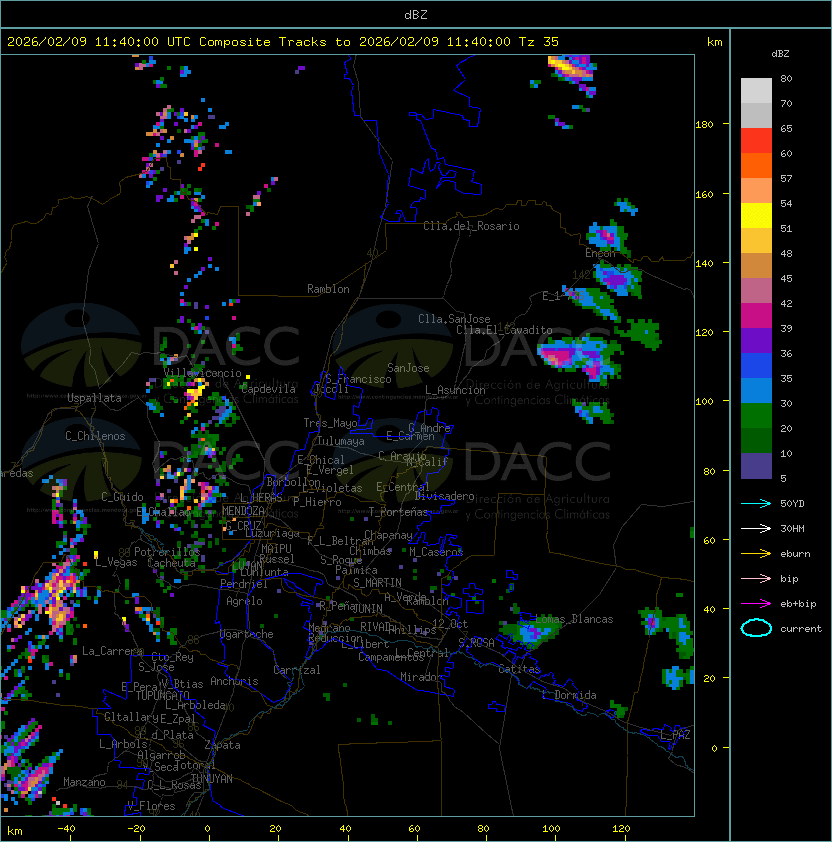This screenshot has height=842, width=832.
Task: Select the 'JUNIN' place label
Action: 368,608
